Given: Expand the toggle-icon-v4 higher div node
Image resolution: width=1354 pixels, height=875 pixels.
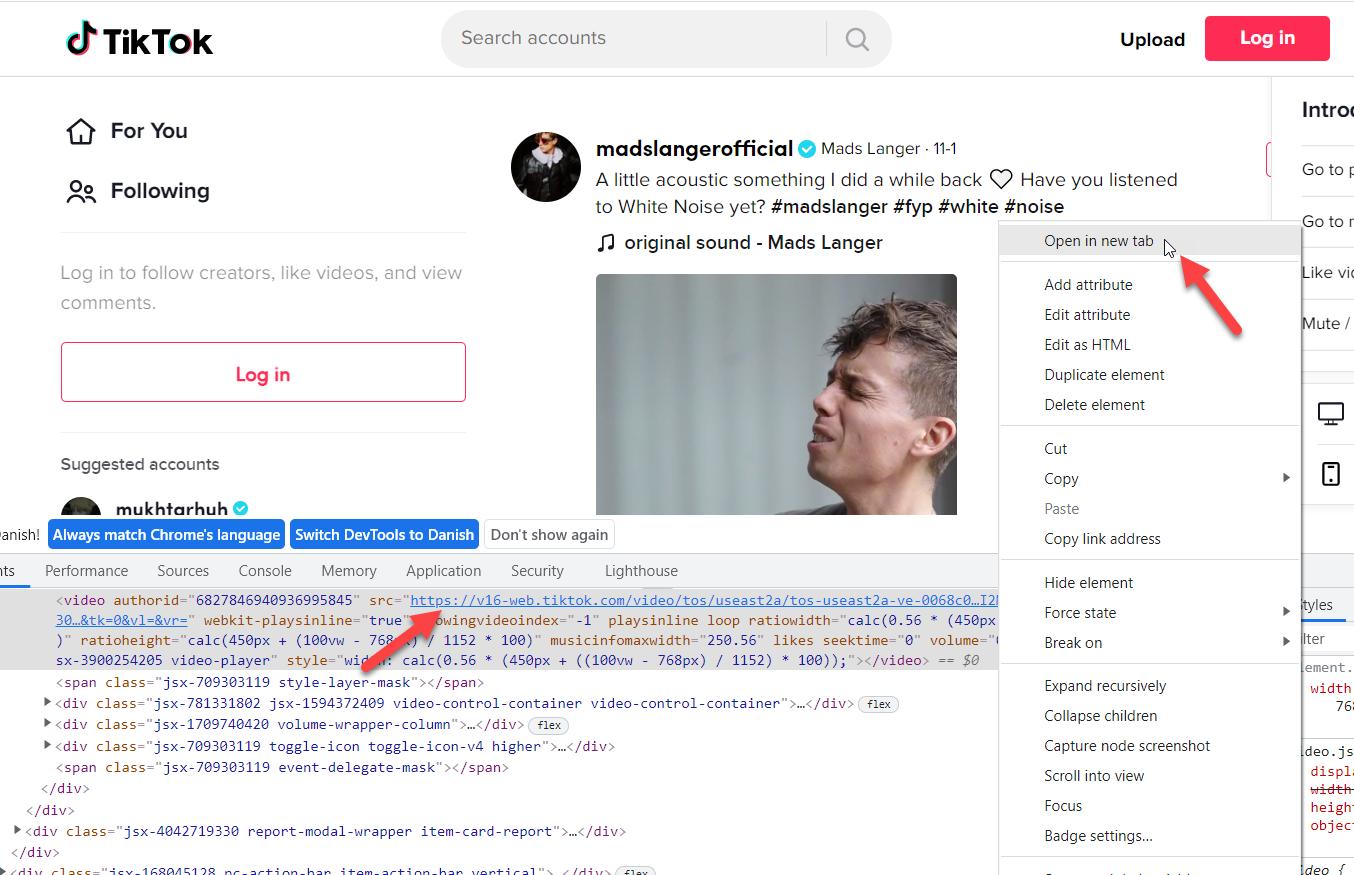Looking at the screenshot, I should pos(48,746).
